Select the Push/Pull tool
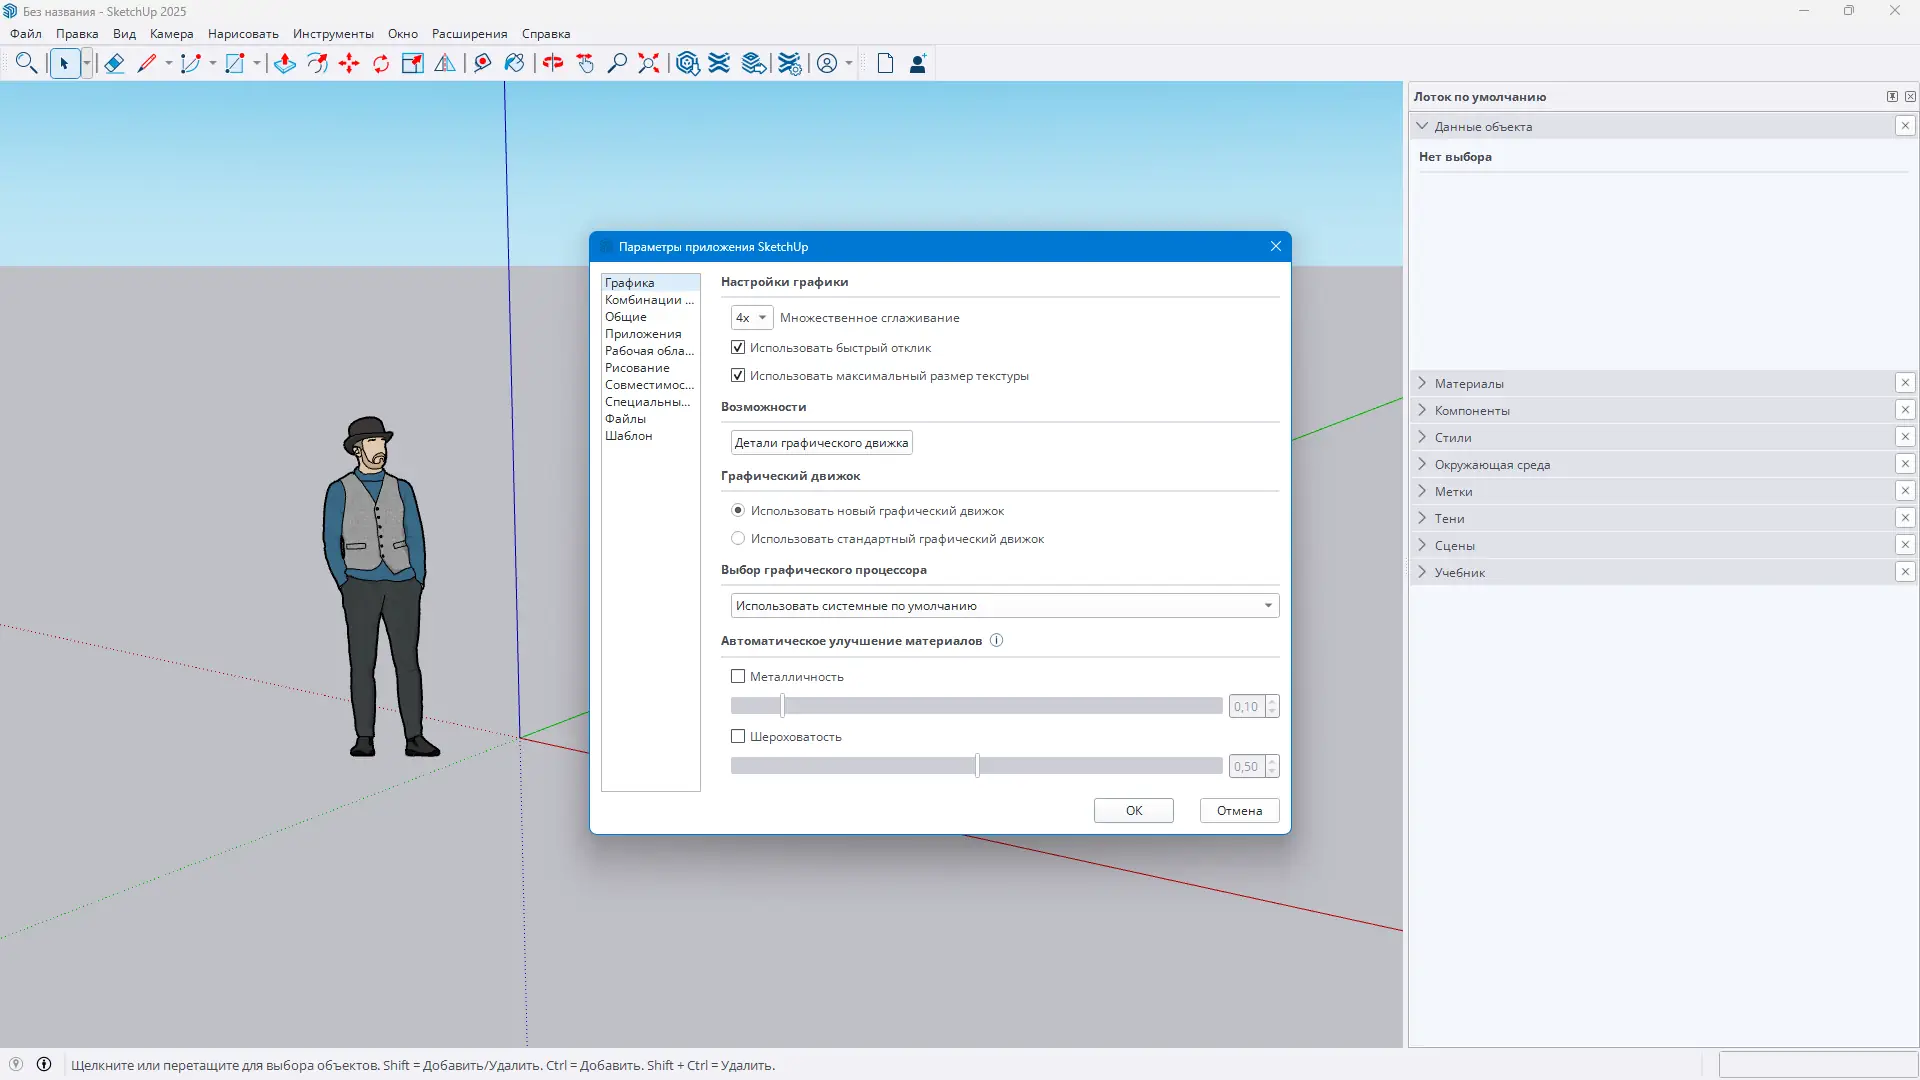1920x1080 pixels. tap(284, 64)
